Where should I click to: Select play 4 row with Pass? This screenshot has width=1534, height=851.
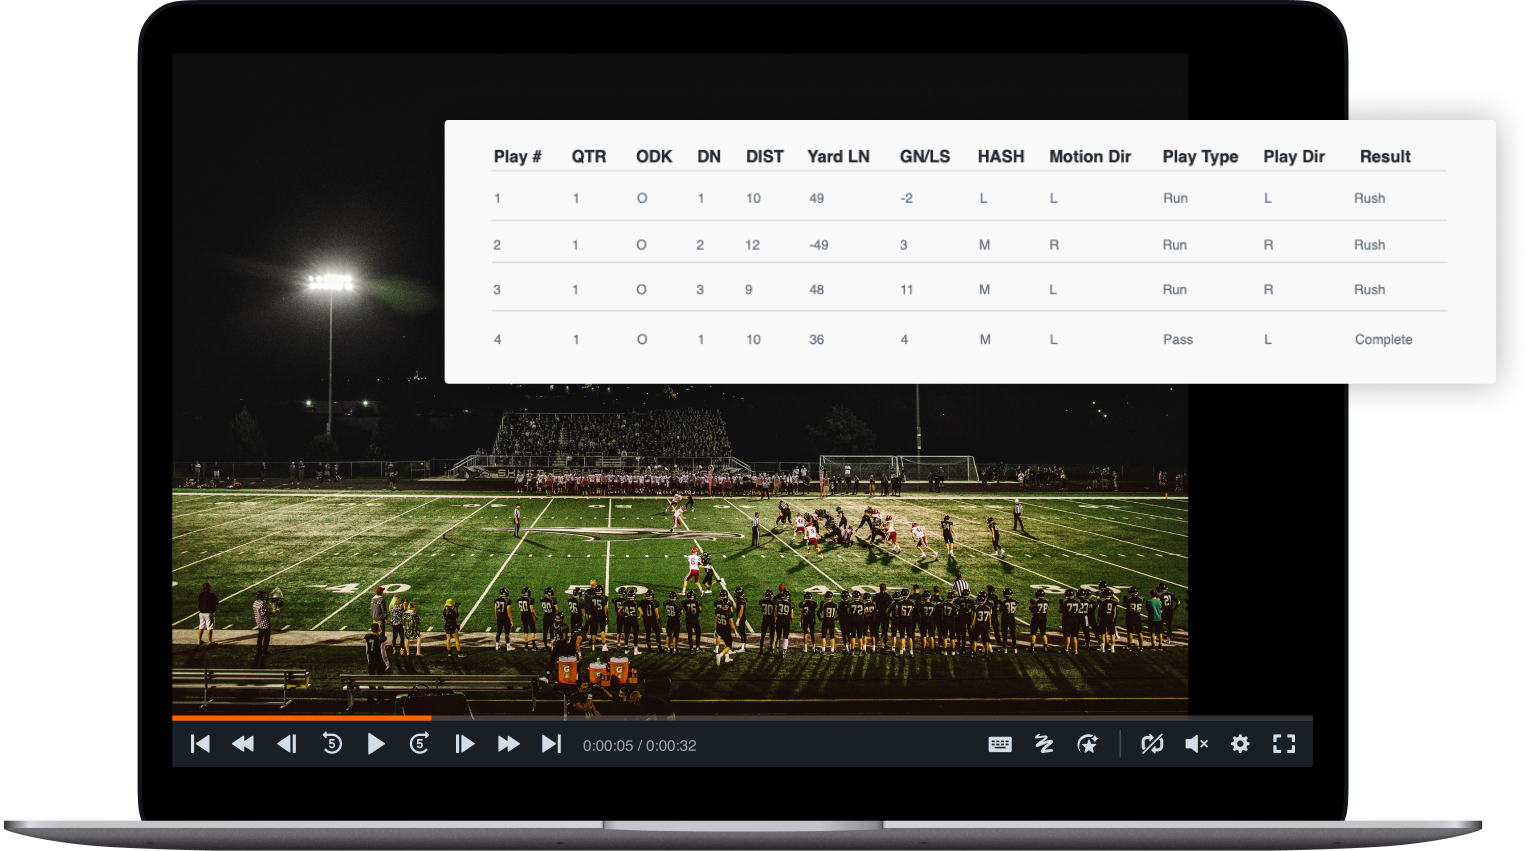968,340
